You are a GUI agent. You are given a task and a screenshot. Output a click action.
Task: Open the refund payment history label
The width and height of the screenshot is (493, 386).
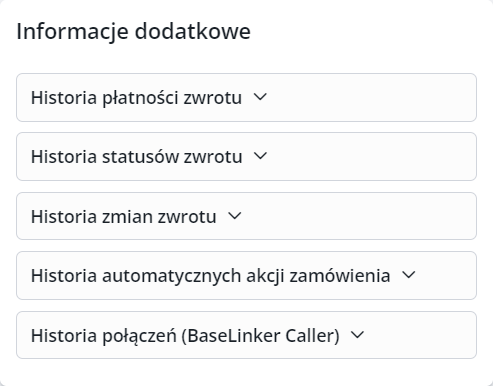(136, 98)
